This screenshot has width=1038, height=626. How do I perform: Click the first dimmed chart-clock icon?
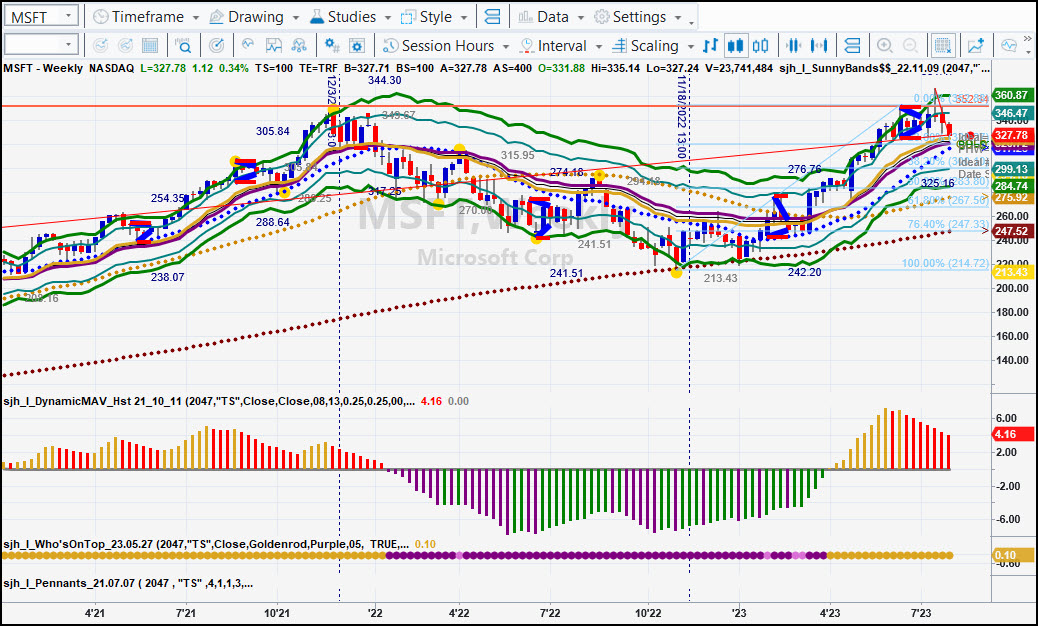point(101,46)
